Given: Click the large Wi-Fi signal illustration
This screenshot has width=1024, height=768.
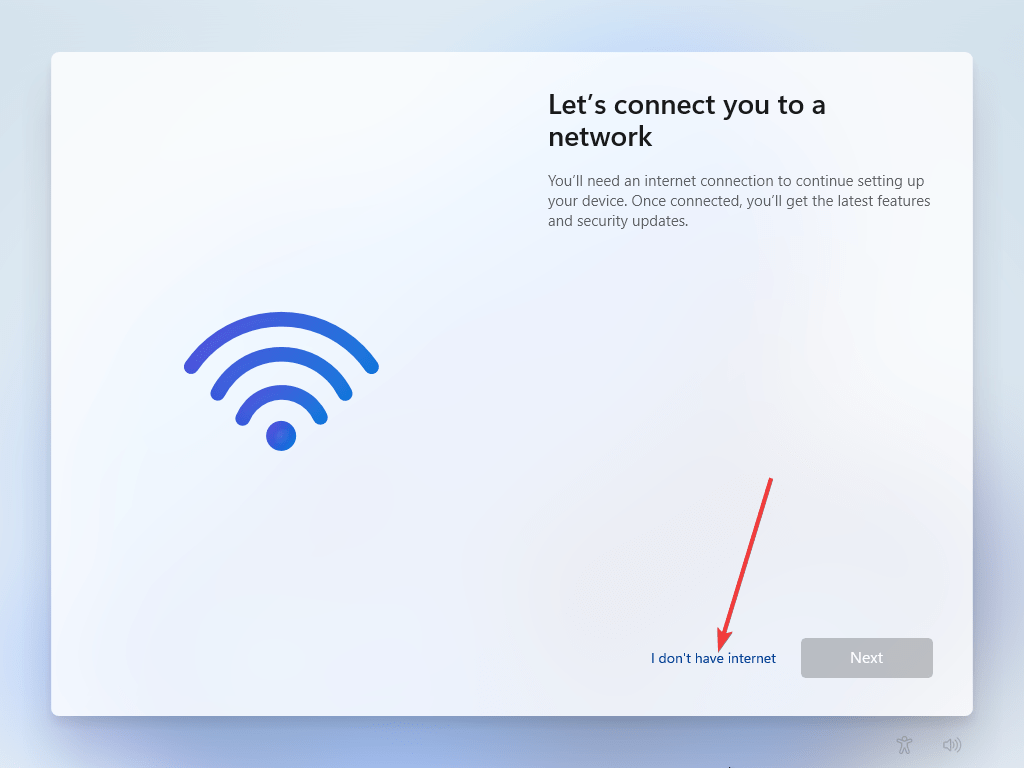Looking at the screenshot, I should coord(281,381).
